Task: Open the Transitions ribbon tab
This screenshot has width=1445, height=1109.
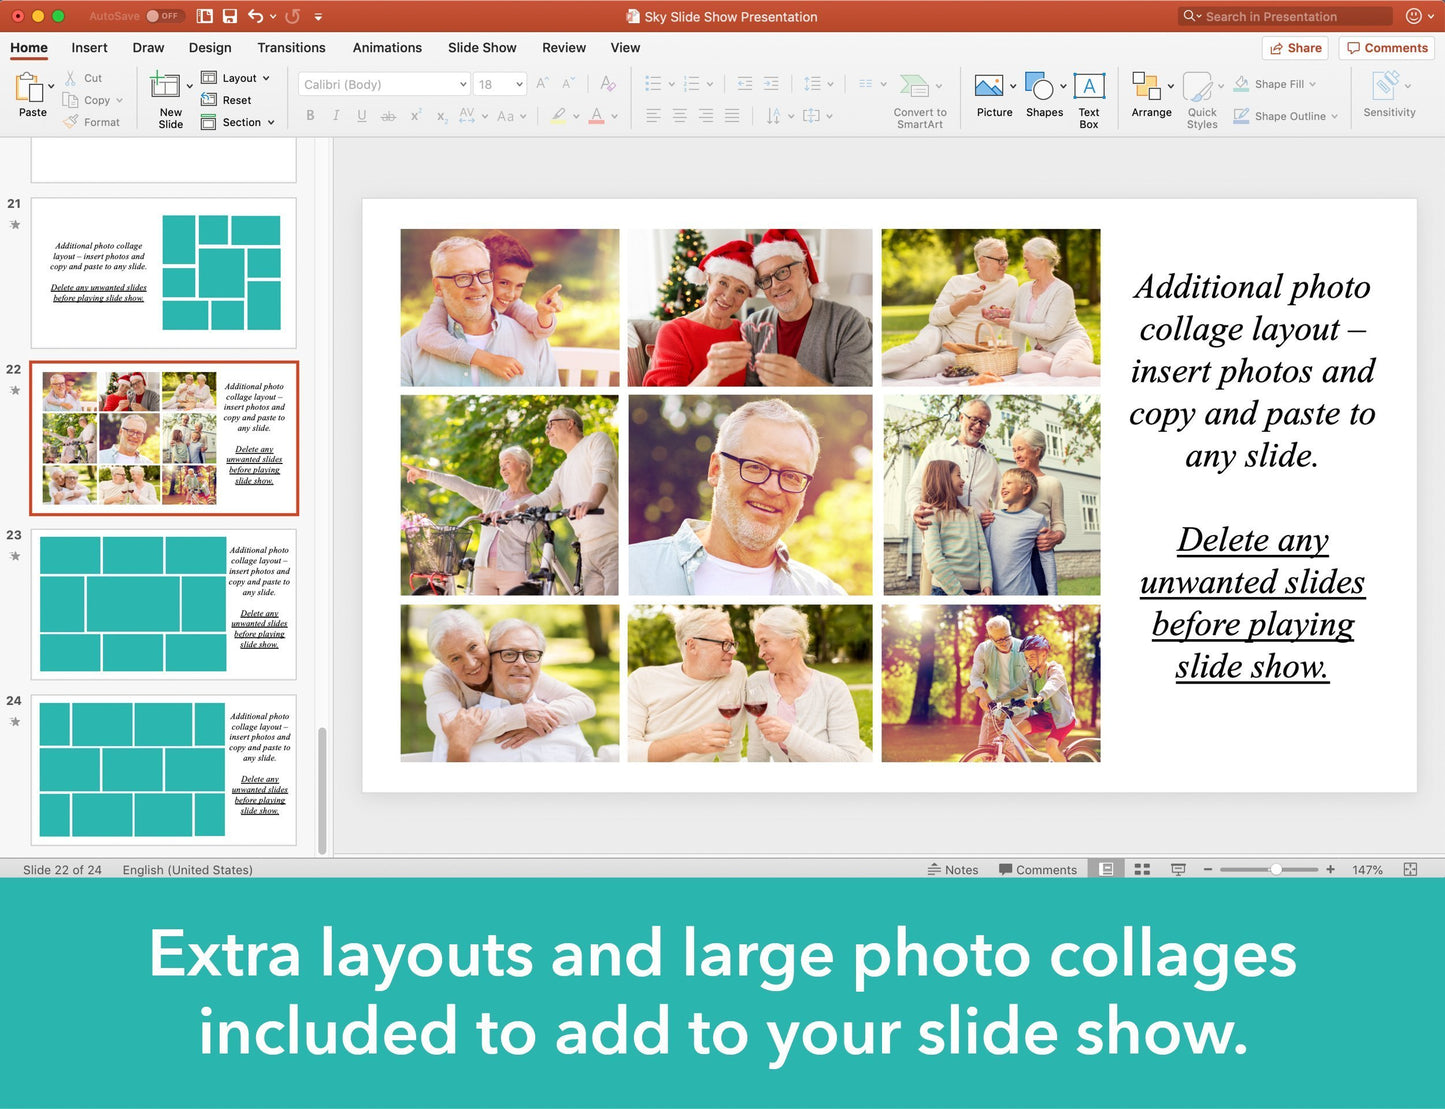Action: [x=291, y=47]
